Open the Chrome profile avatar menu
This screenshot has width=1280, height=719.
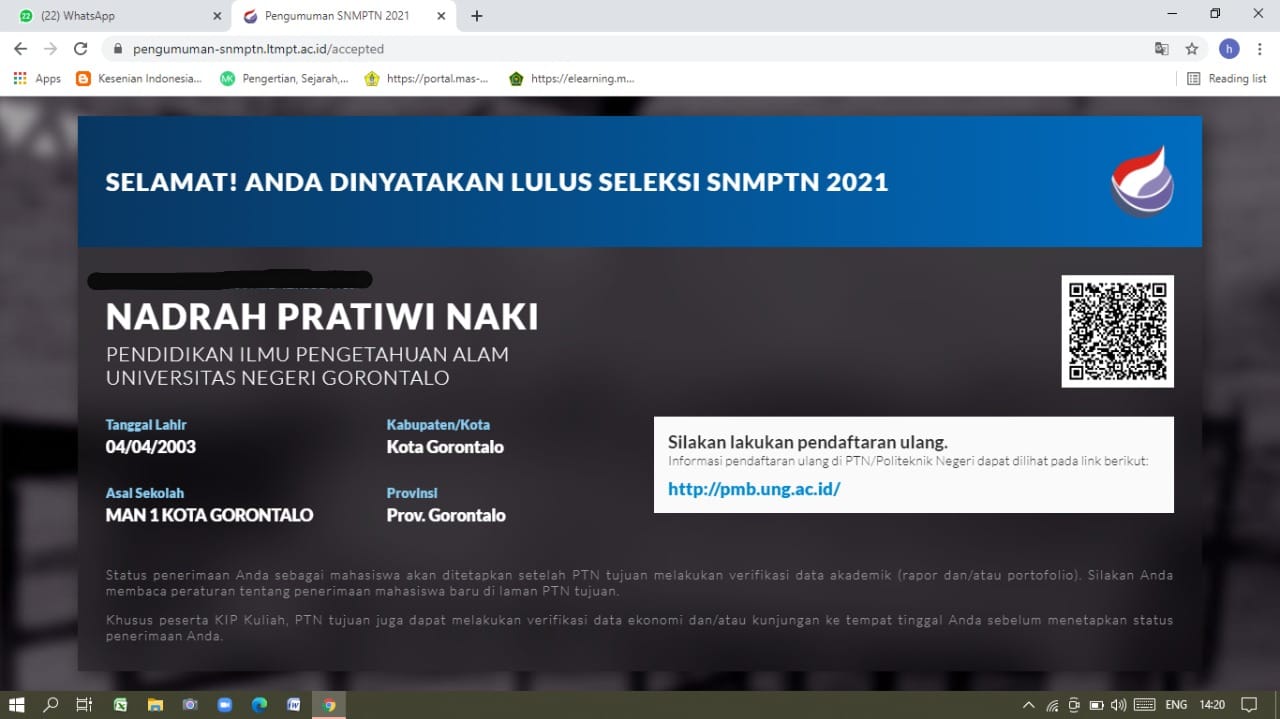1229,48
